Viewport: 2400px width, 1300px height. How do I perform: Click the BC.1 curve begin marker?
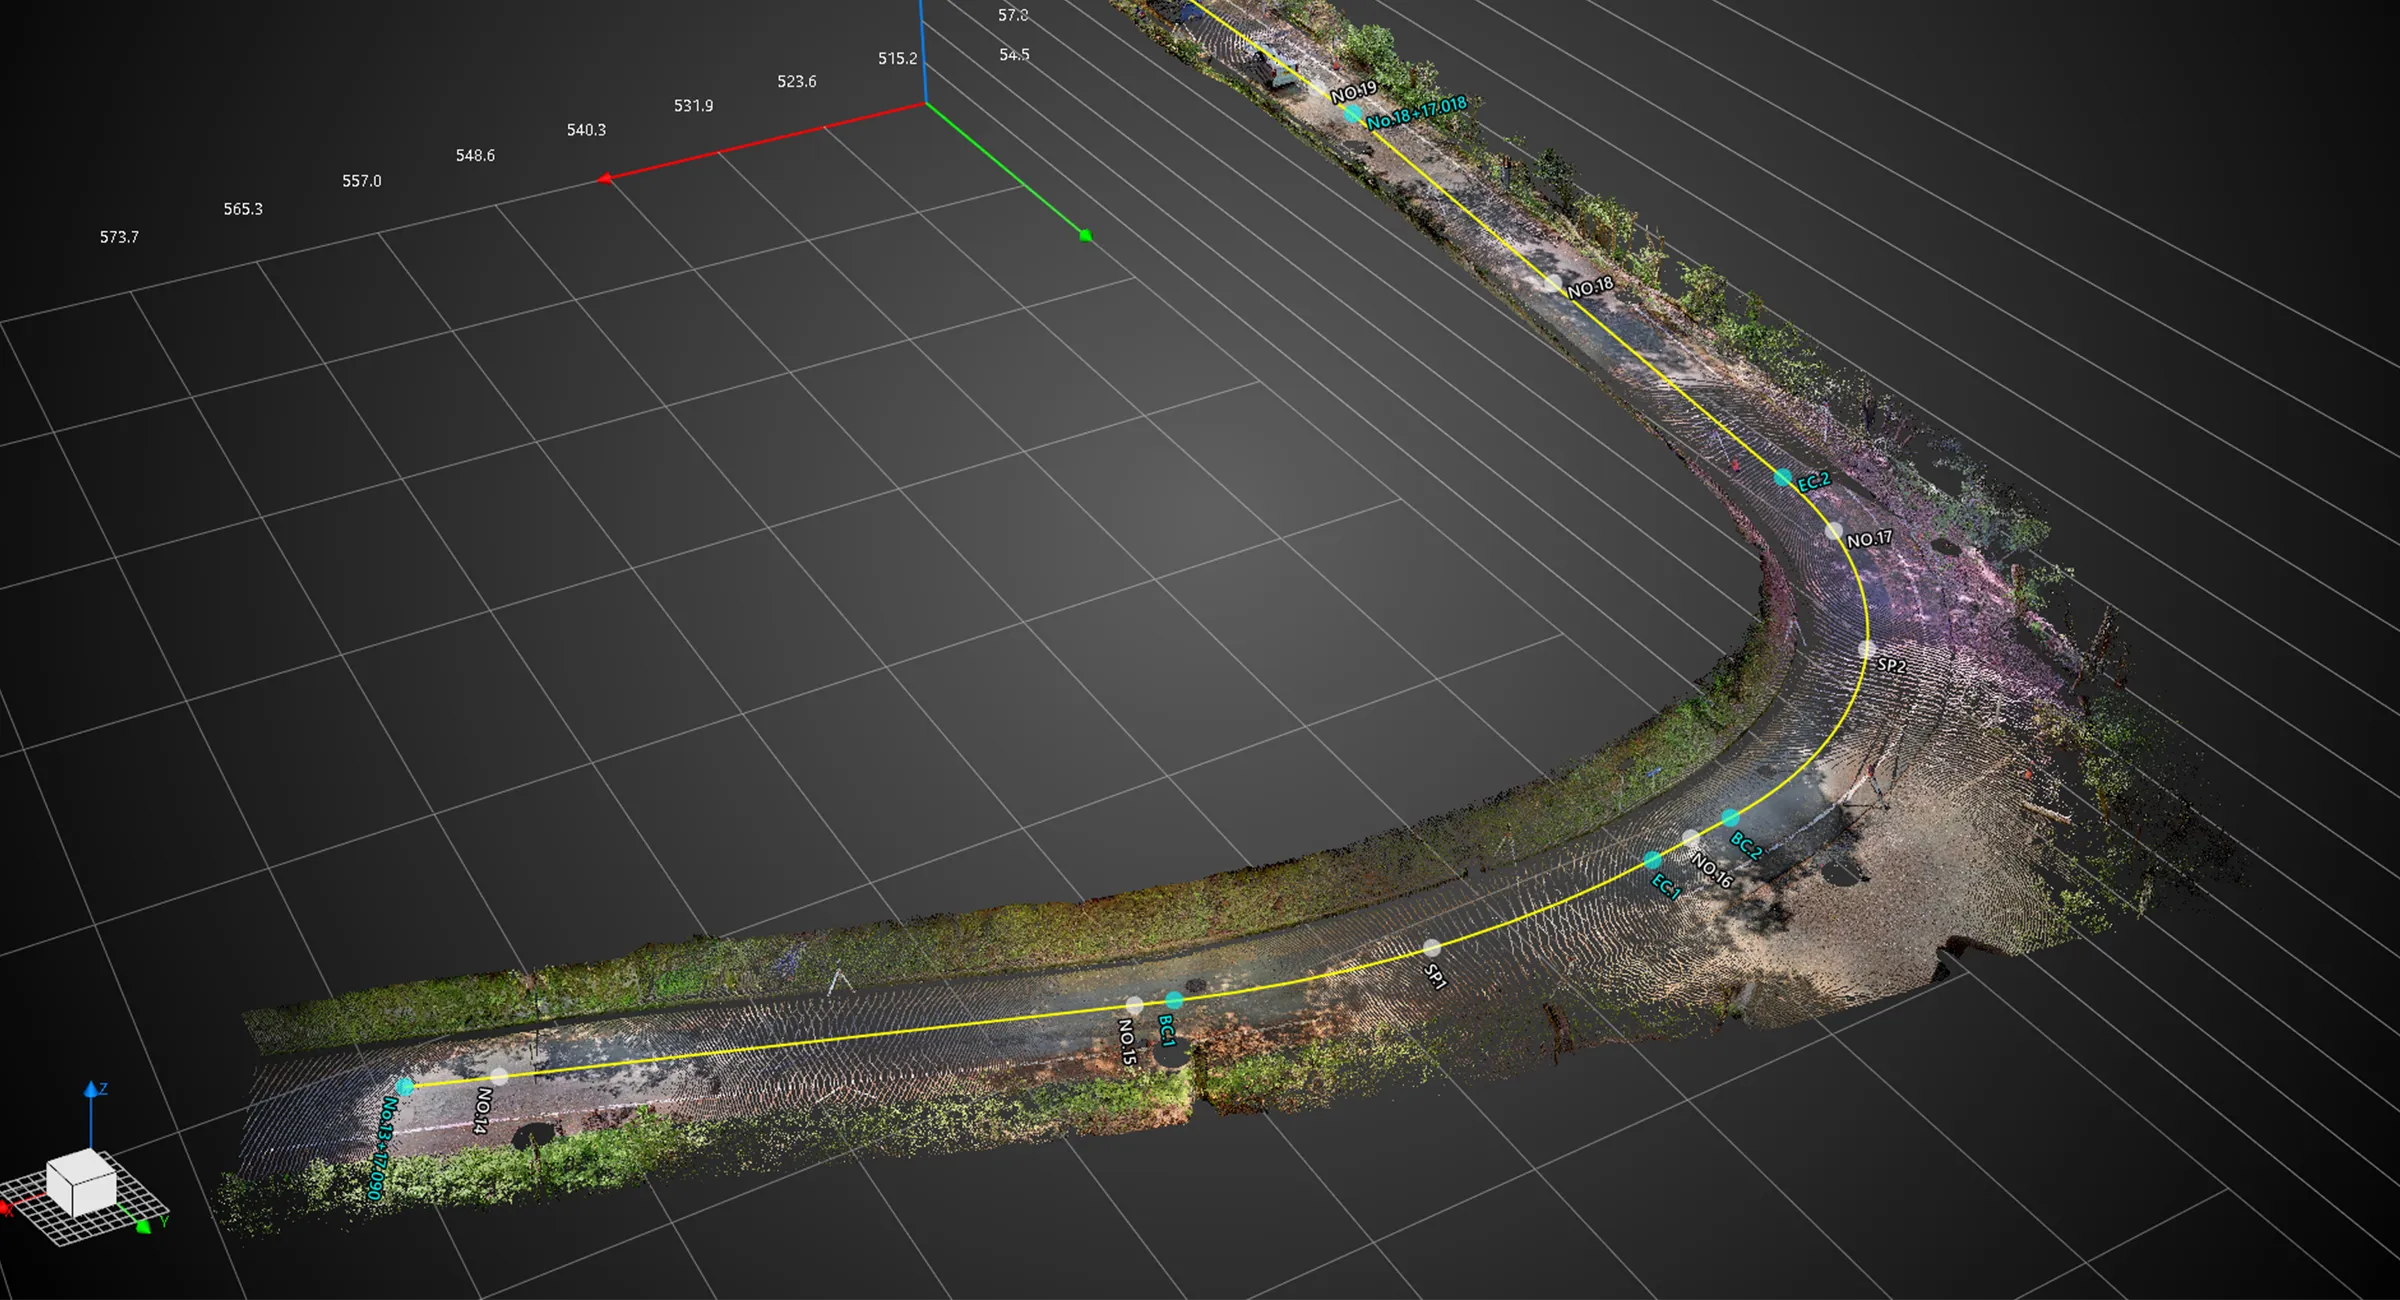point(1175,1000)
